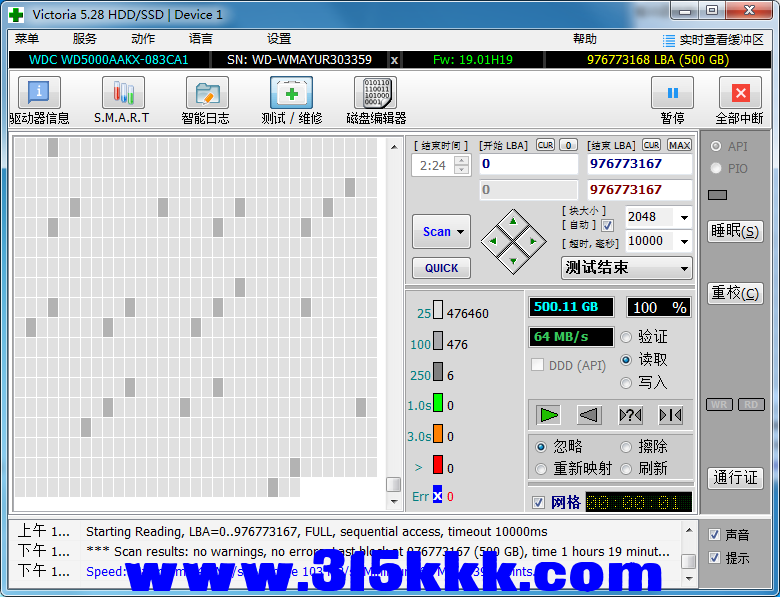The image size is (780, 597).
Task: Click the MAX button for 结束 LBA
Action: point(679,145)
